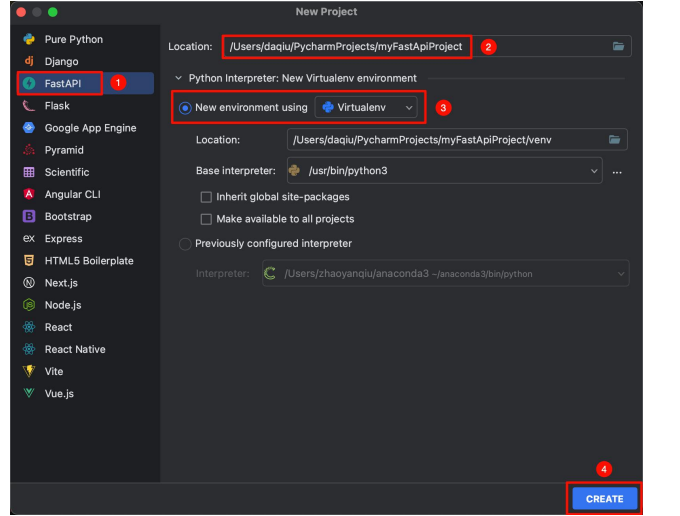The width and height of the screenshot is (680, 516).
Task: Click the /usr/bin/python3 interpreter text
Action: click(348, 171)
